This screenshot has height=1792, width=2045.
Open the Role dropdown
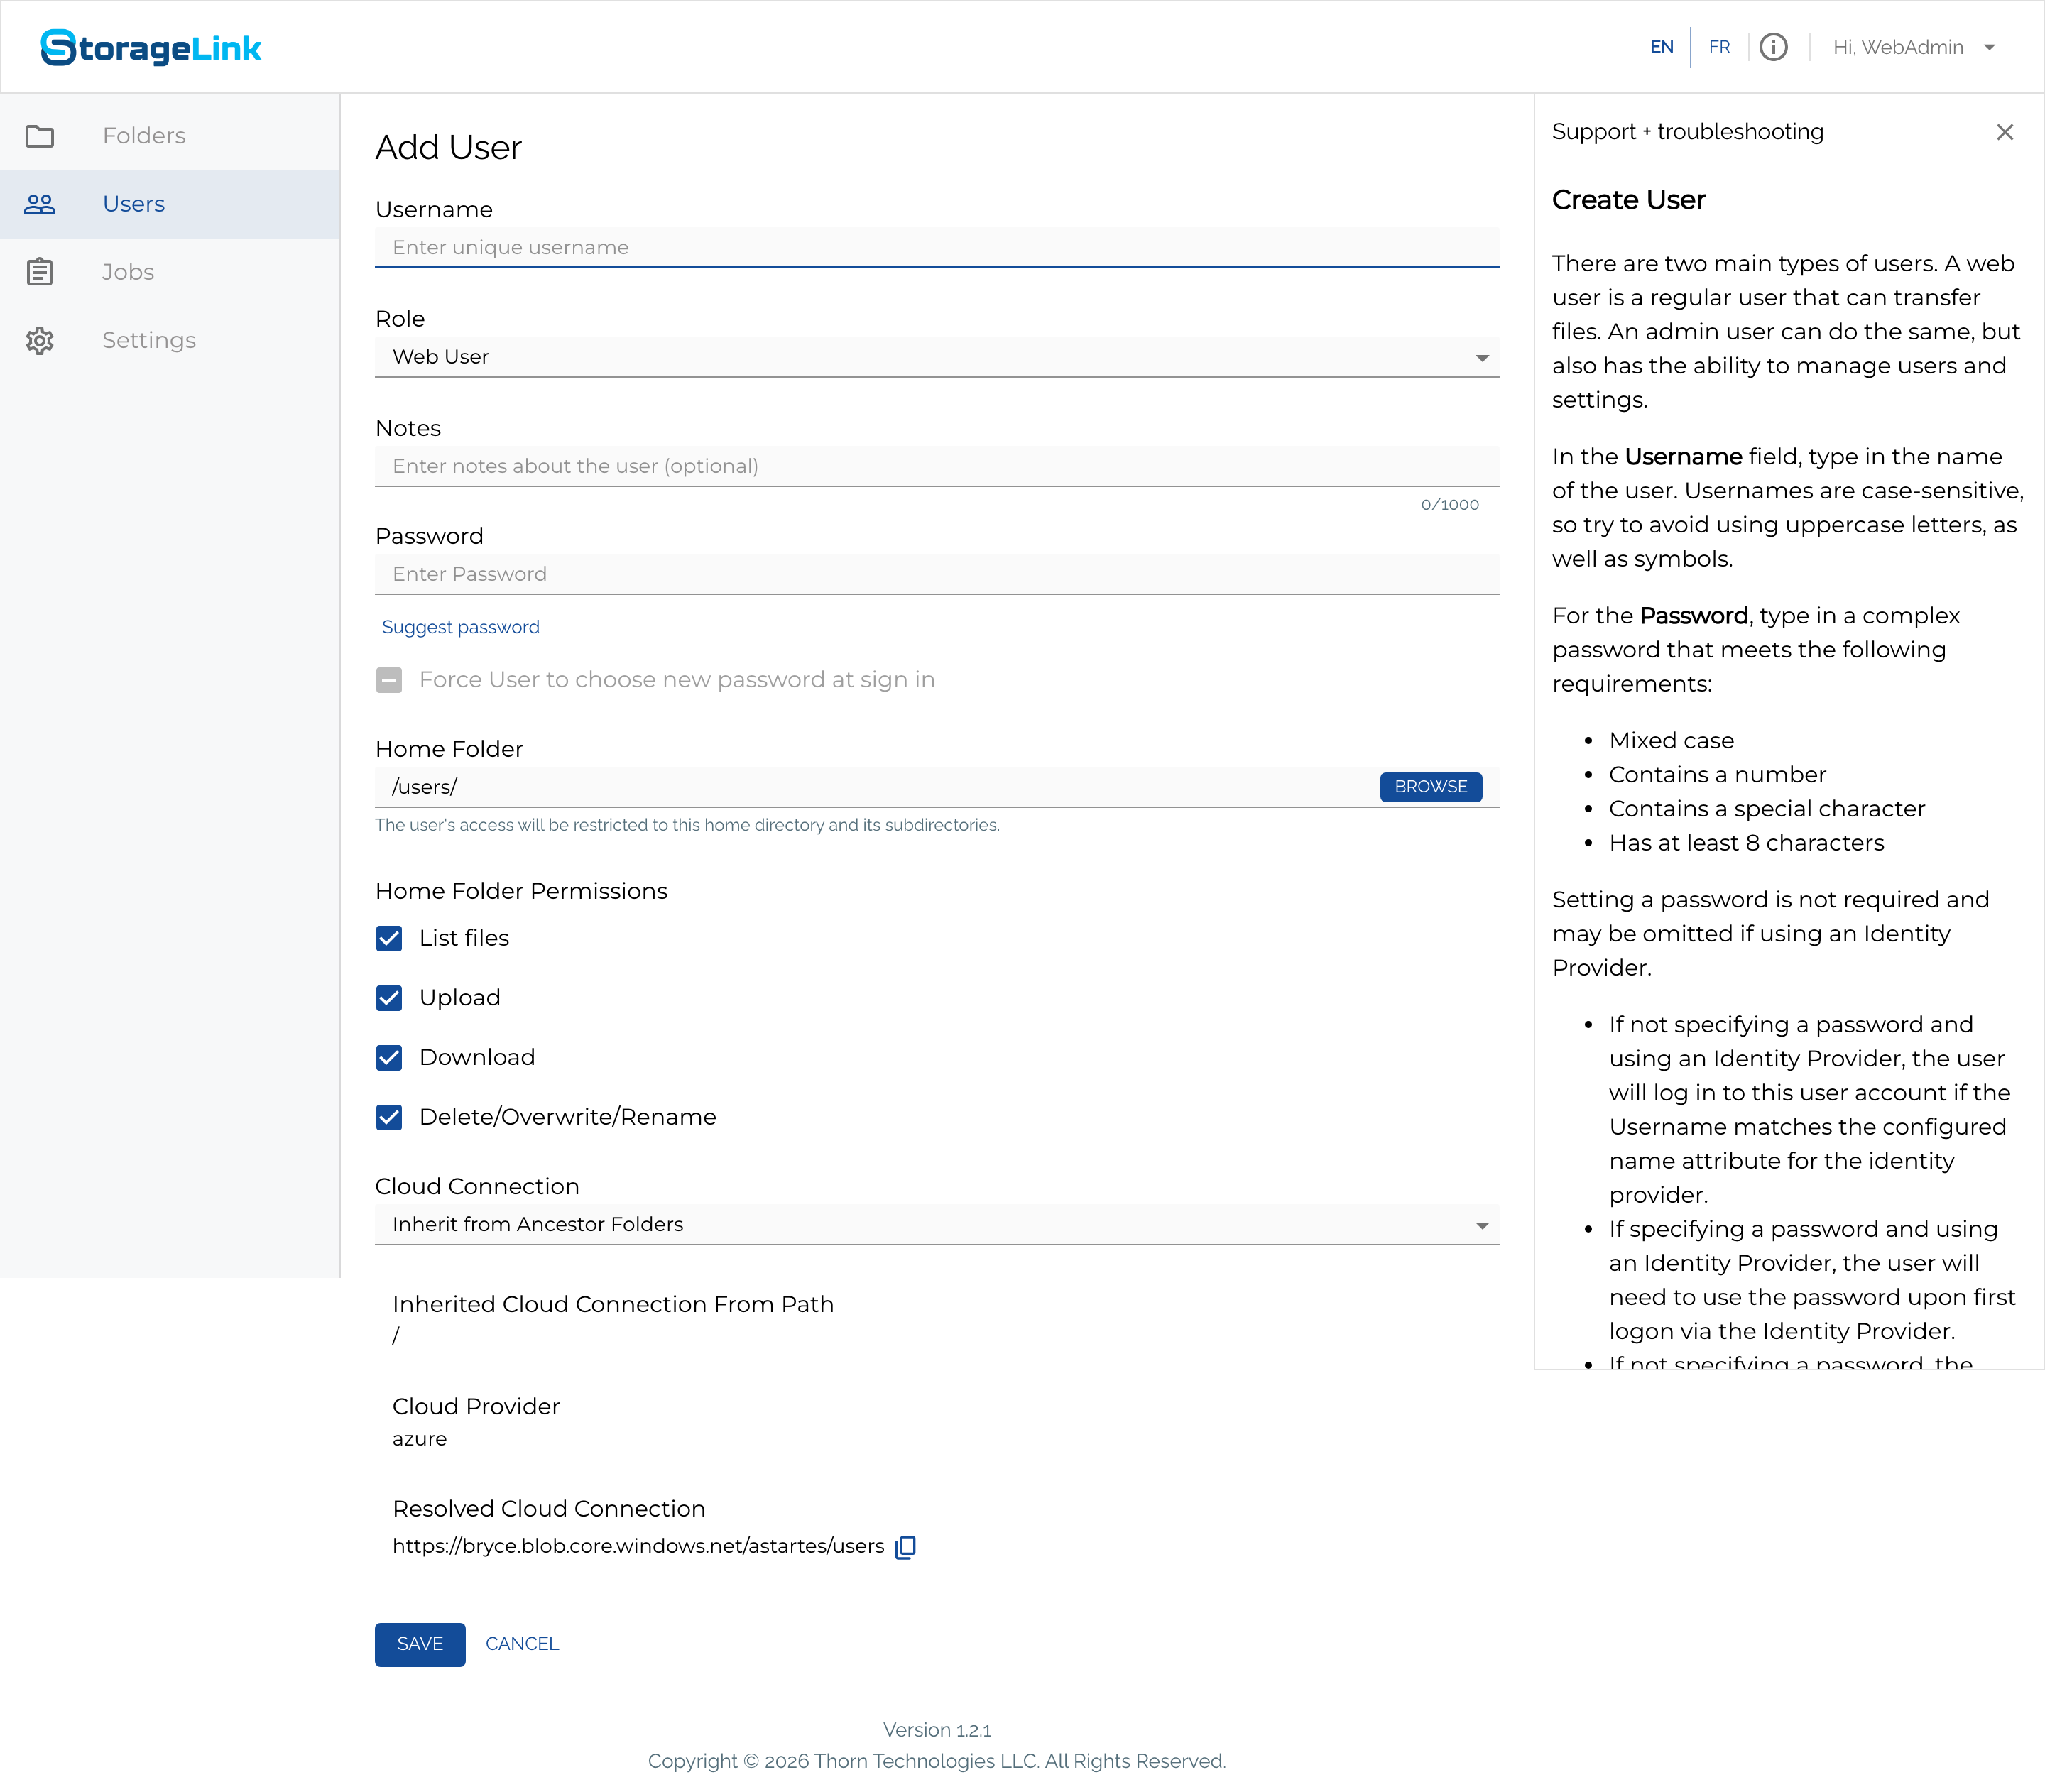pyautogui.click(x=937, y=357)
